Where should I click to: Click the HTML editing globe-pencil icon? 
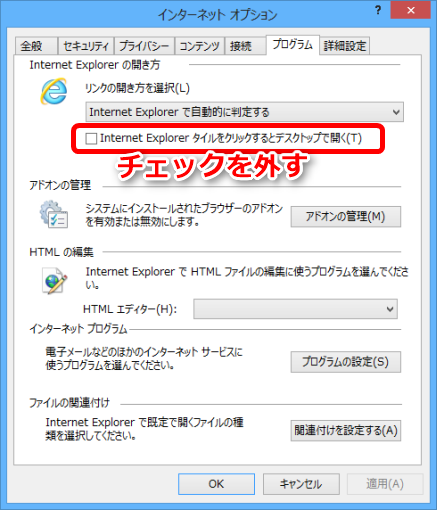[54, 281]
